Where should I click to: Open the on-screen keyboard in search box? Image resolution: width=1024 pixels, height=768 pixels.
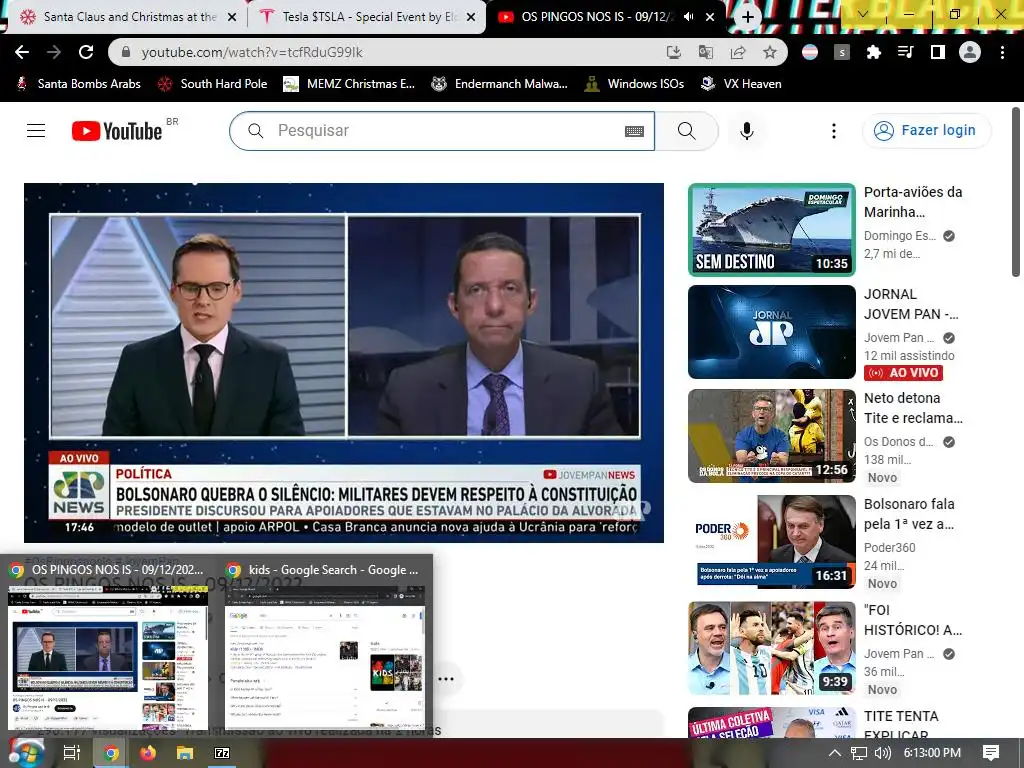coord(634,131)
